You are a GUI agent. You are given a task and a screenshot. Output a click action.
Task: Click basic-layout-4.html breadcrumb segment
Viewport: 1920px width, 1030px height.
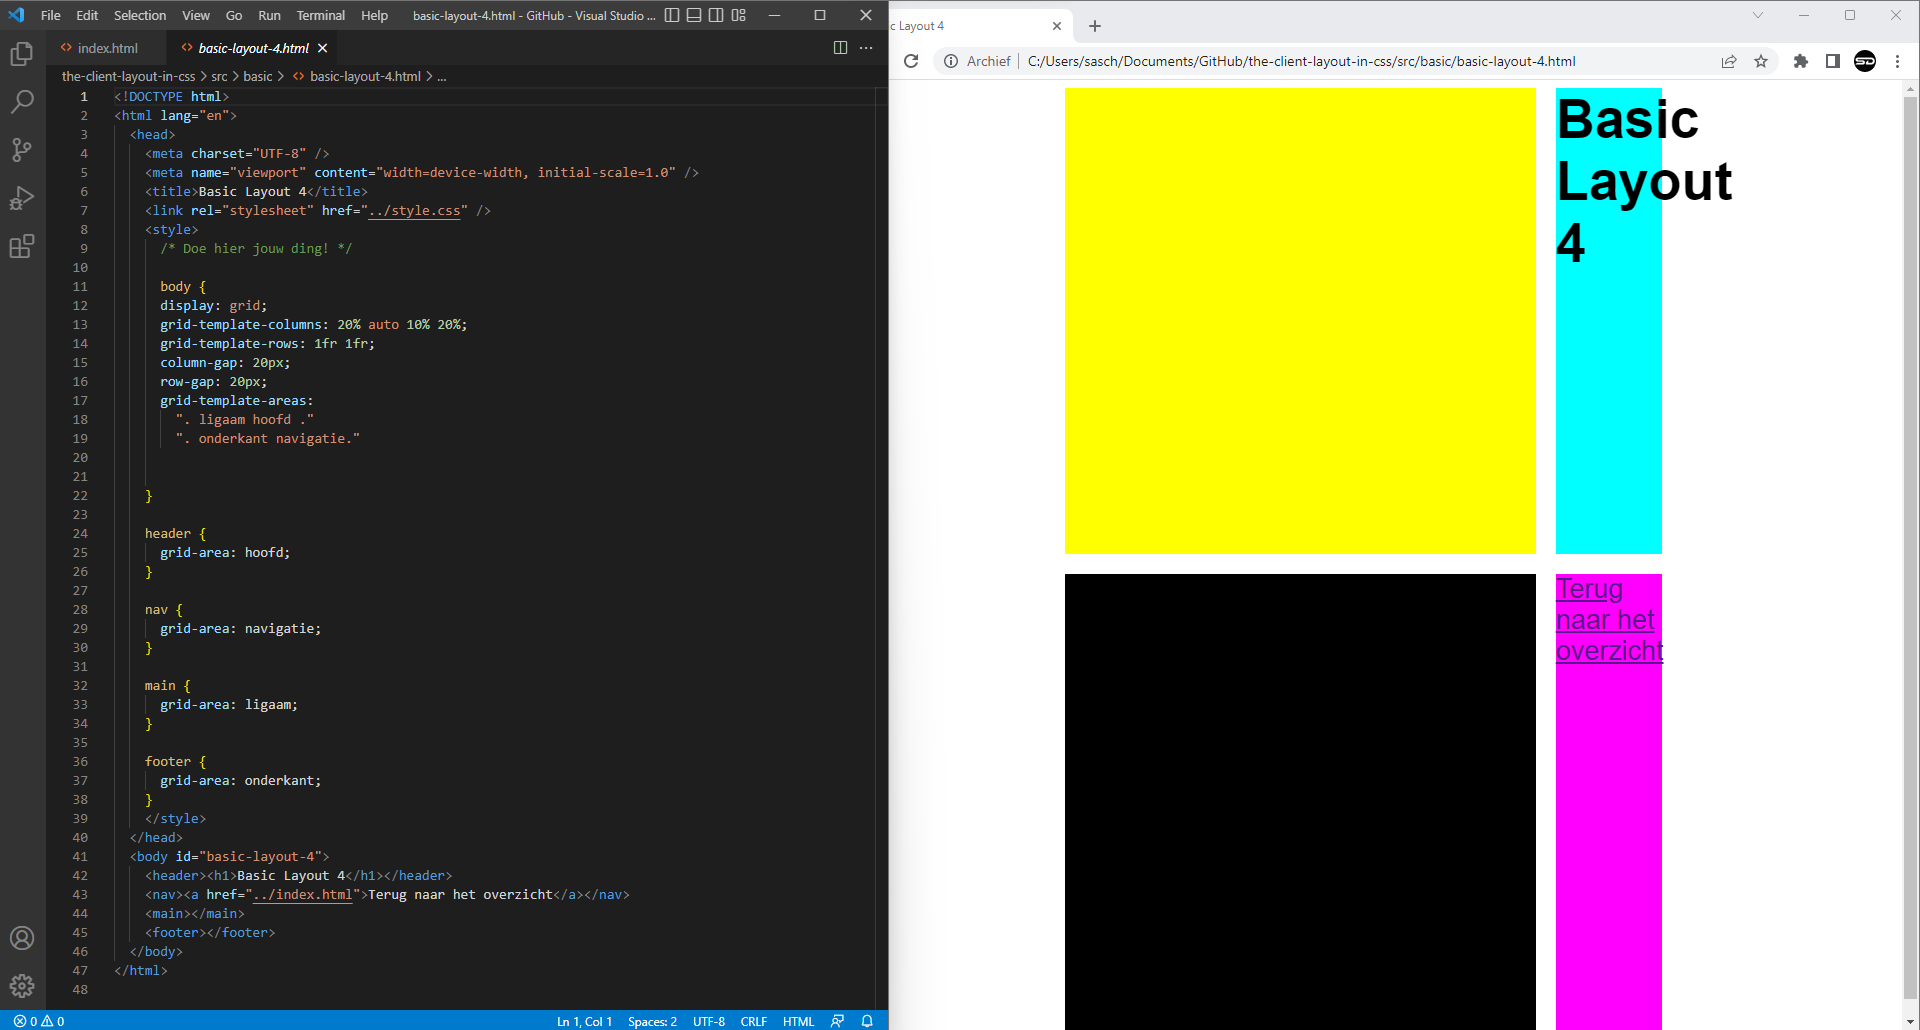coord(365,76)
